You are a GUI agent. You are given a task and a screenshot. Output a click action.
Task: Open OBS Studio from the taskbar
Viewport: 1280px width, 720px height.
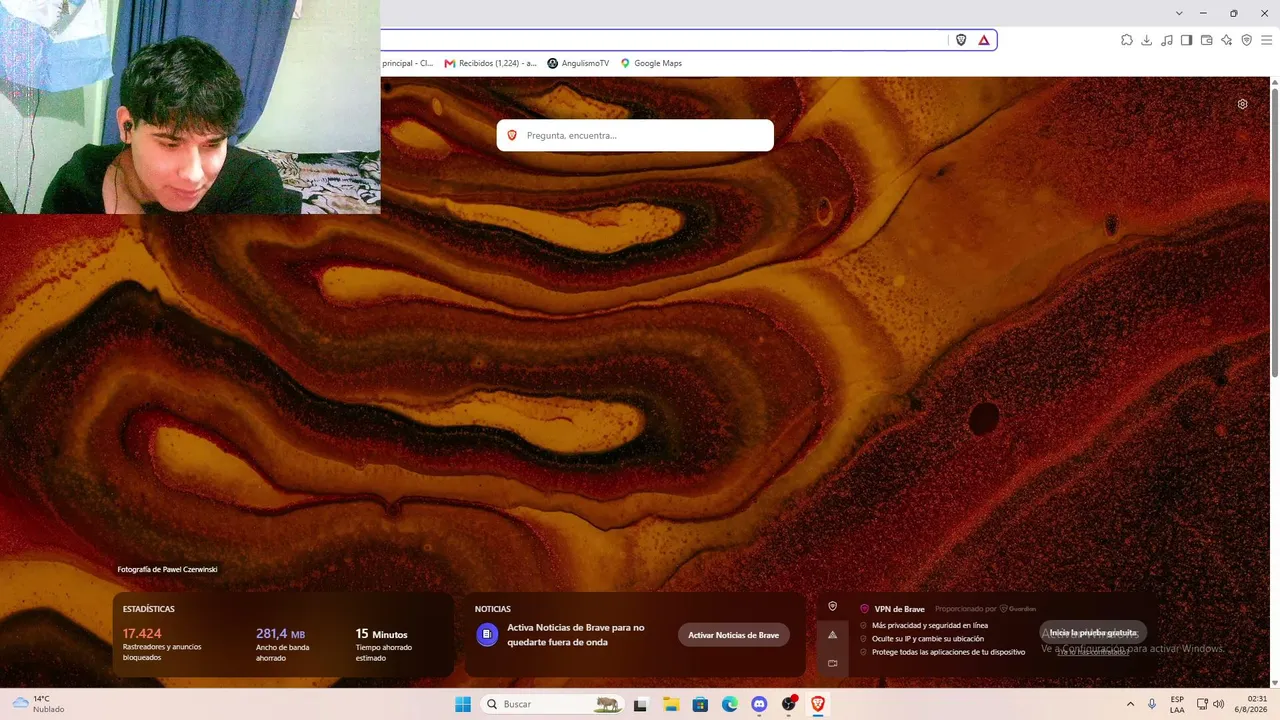(x=789, y=704)
